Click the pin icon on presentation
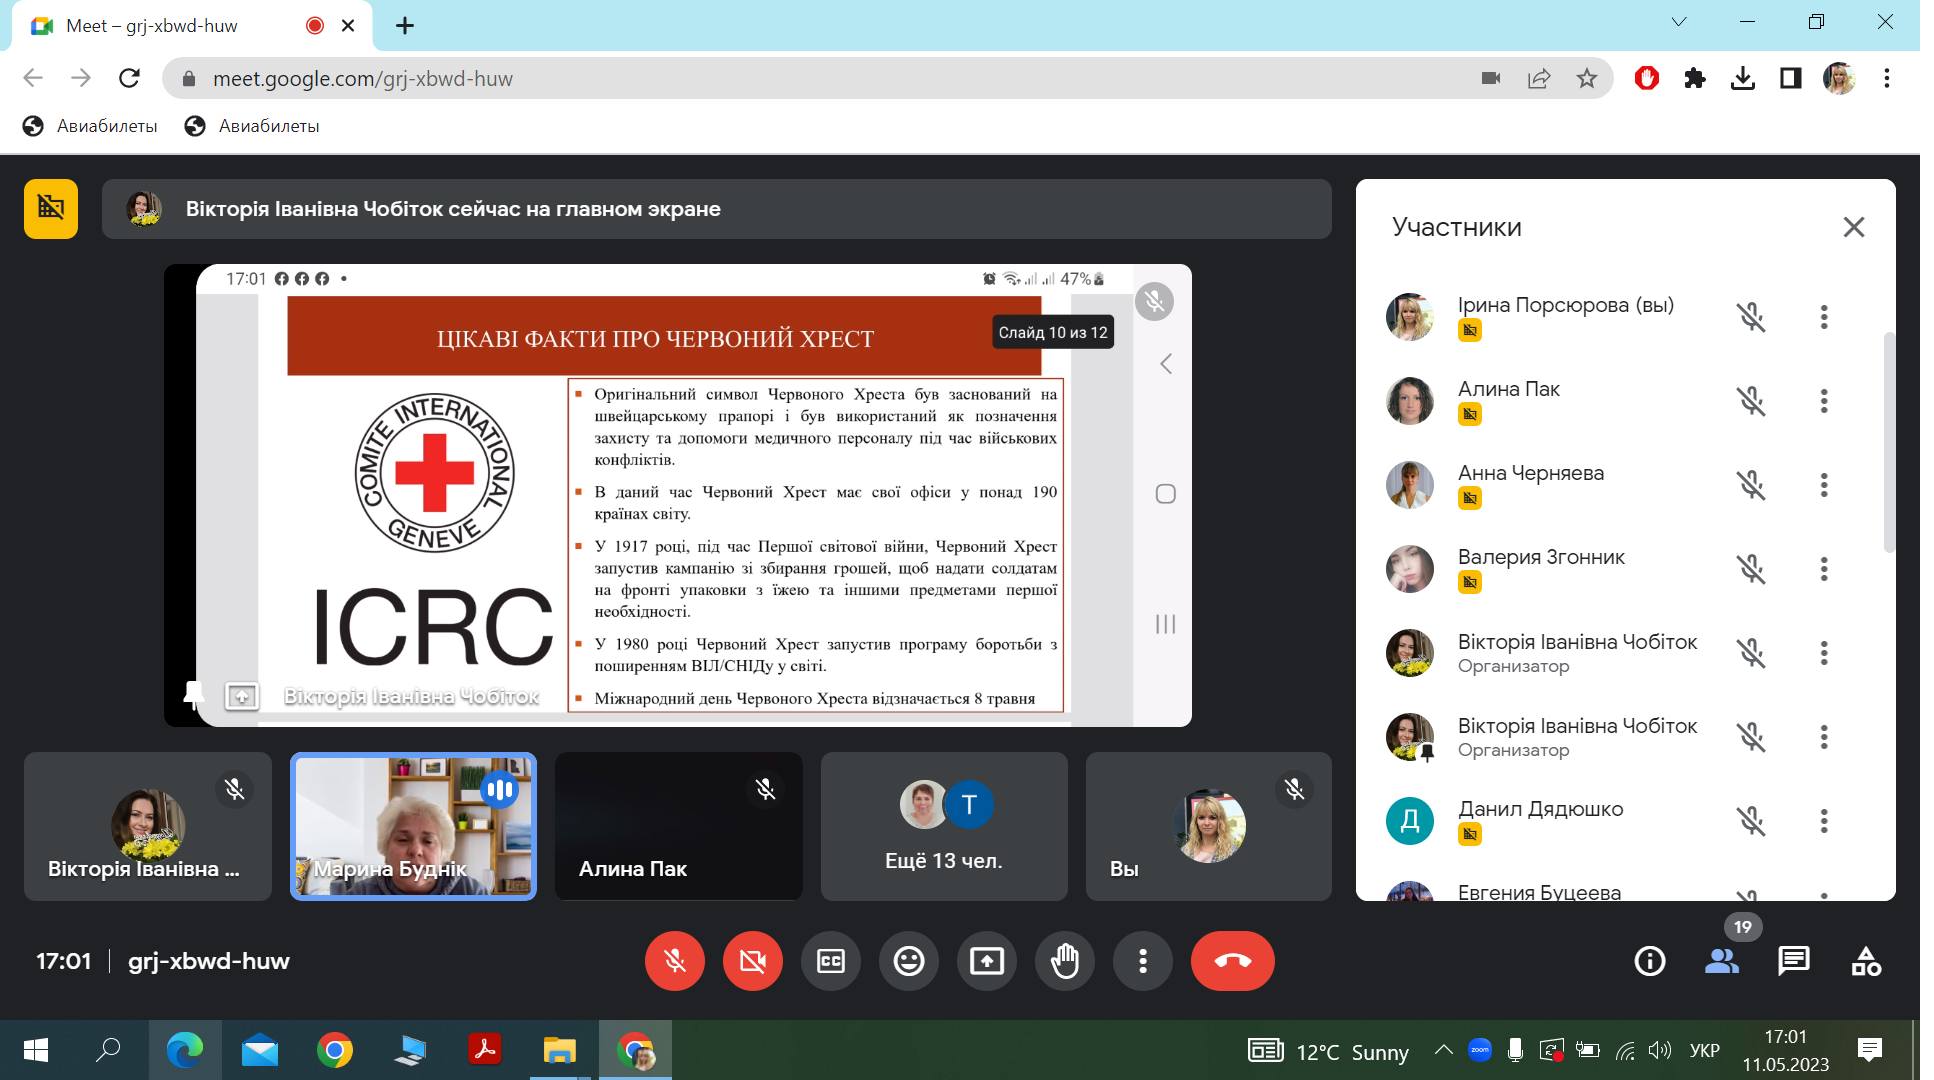1934x1080 pixels. click(x=194, y=695)
